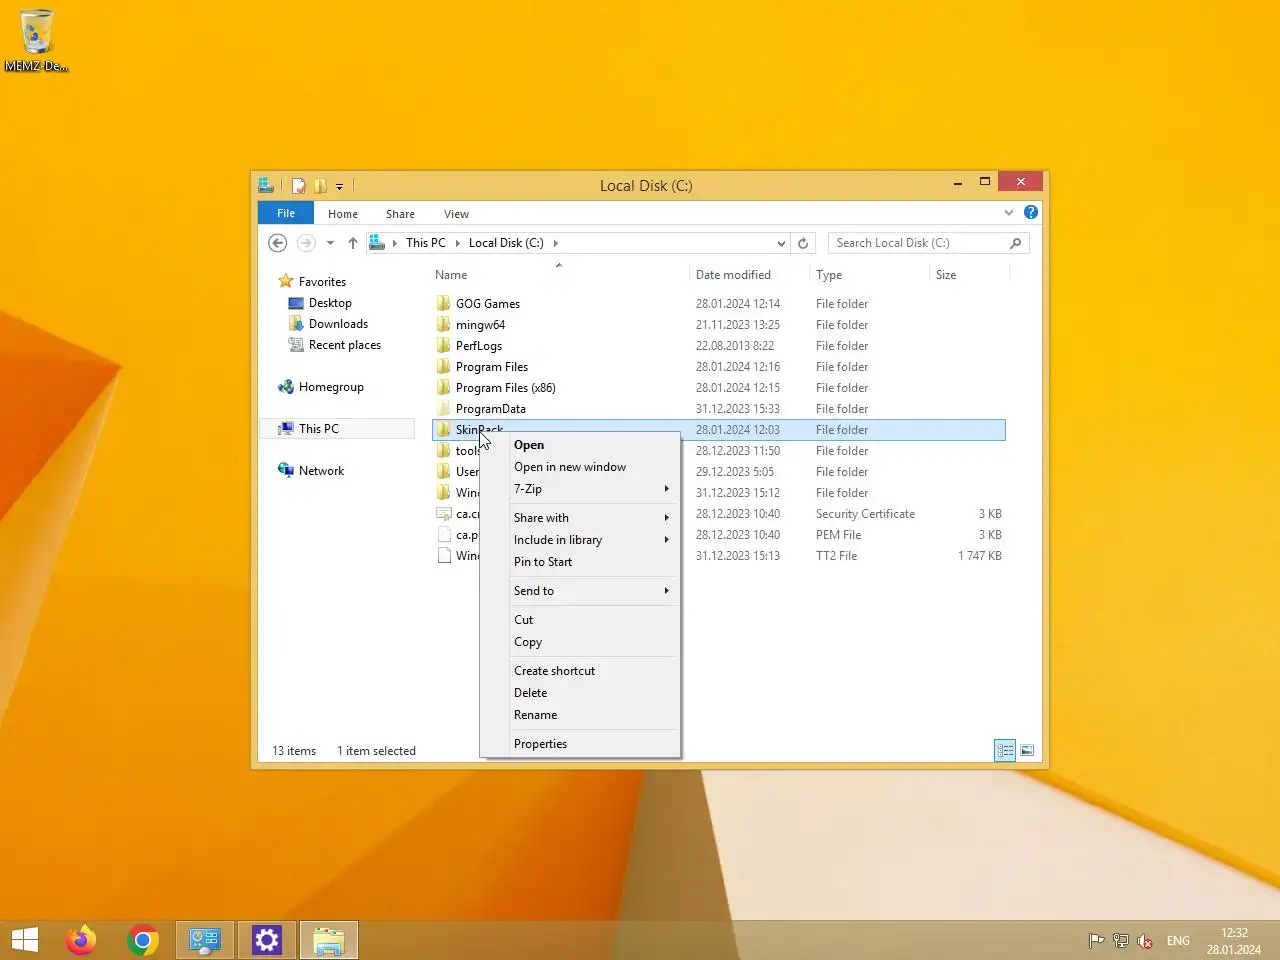Expand the Send to submenu
The width and height of the screenshot is (1280, 960).
pyautogui.click(x=580, y=591)
